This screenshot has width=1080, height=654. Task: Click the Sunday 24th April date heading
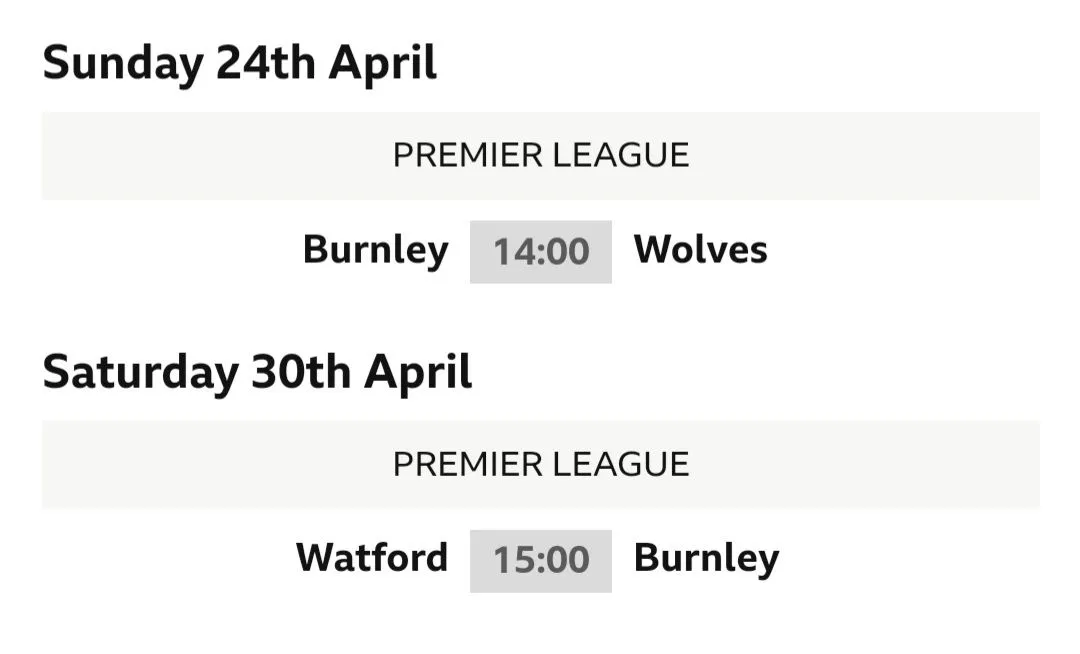240,64
